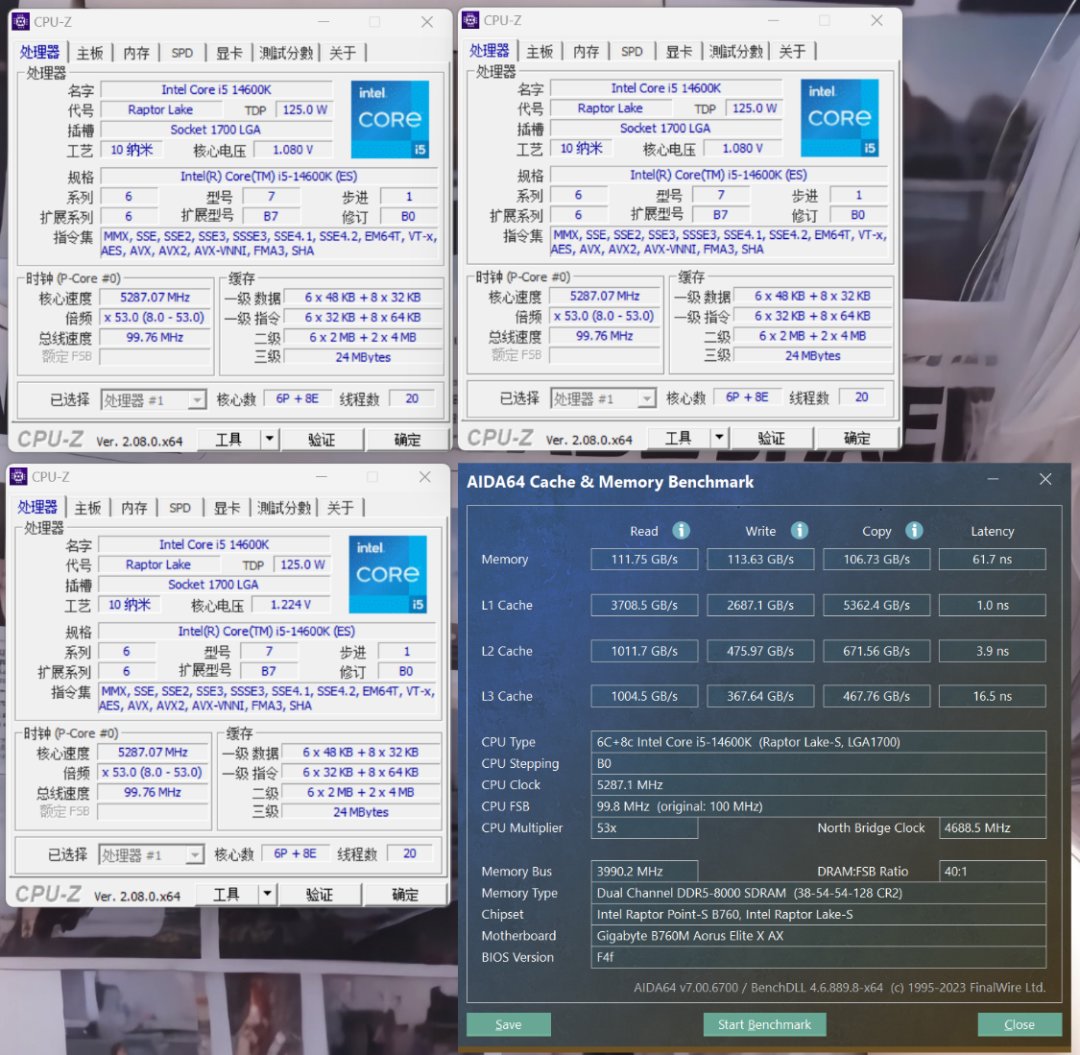Viewport: 1080px width, 1055px height.
Task: Close the top-right CPU-Z window with the X
Action: (876, 21)
